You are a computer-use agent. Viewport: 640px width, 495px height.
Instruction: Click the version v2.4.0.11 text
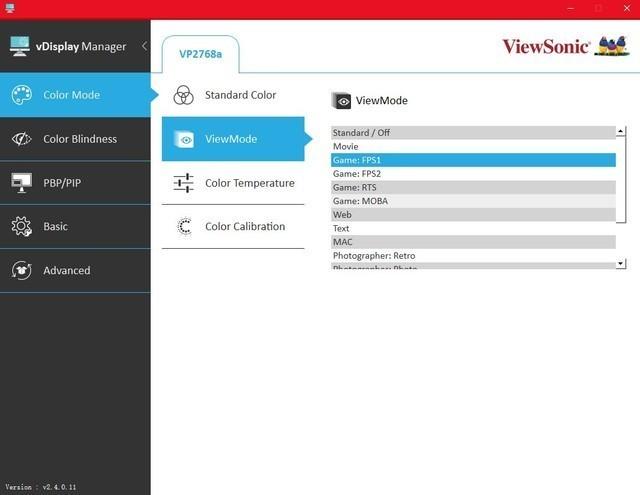(x=40, y=487)
